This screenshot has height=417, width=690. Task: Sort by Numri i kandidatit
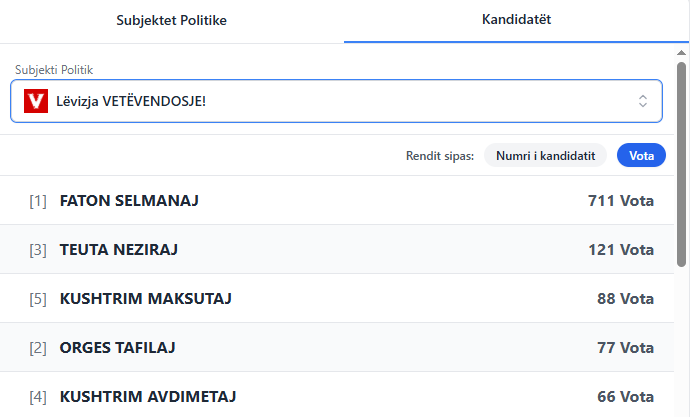(545, 155)
